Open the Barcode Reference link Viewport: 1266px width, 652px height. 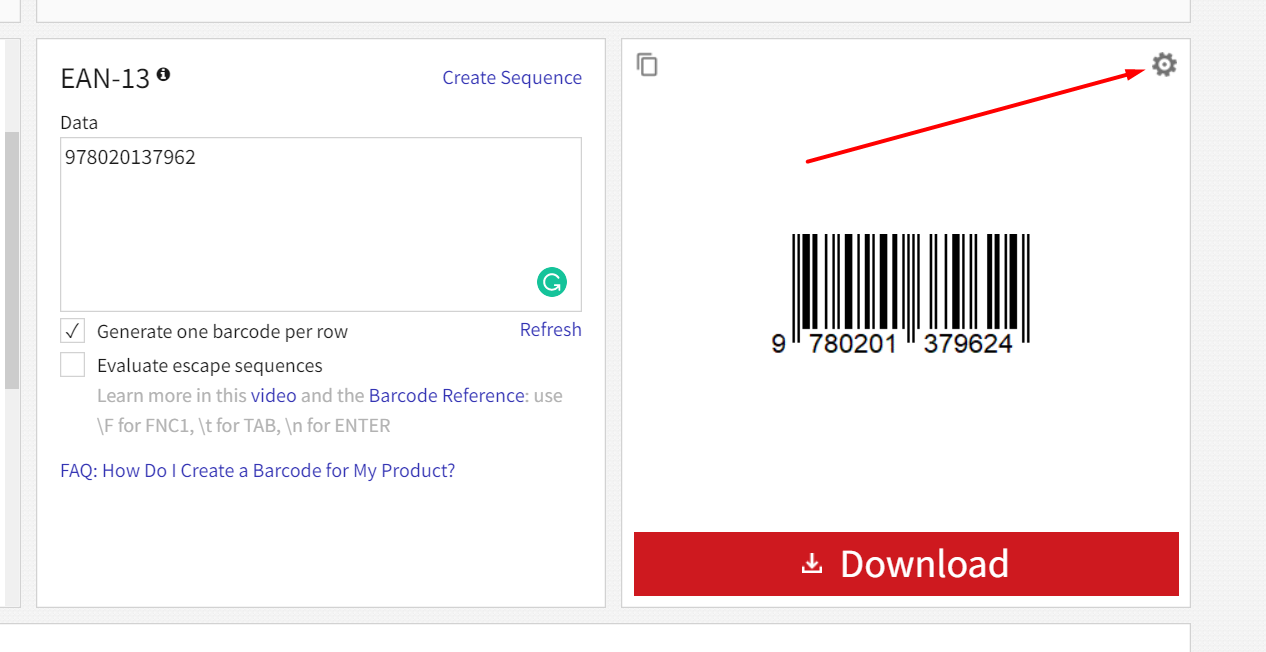pos(446,396)
